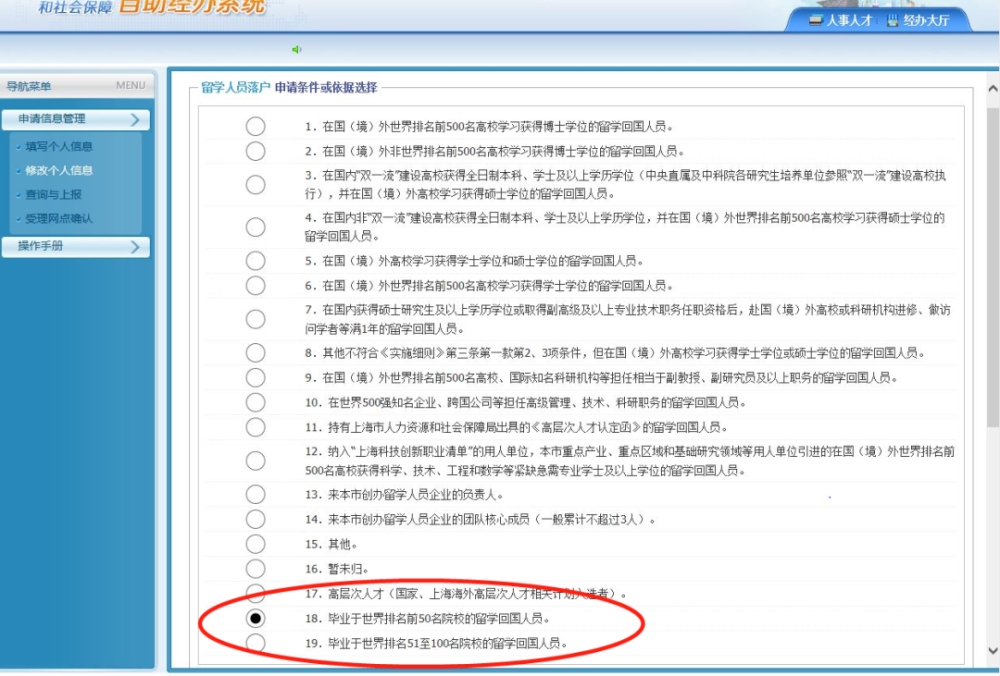The image size is (1000, 676).
Task: Select radio option 13 留学人员企业负责人
Action: [255, 494]
